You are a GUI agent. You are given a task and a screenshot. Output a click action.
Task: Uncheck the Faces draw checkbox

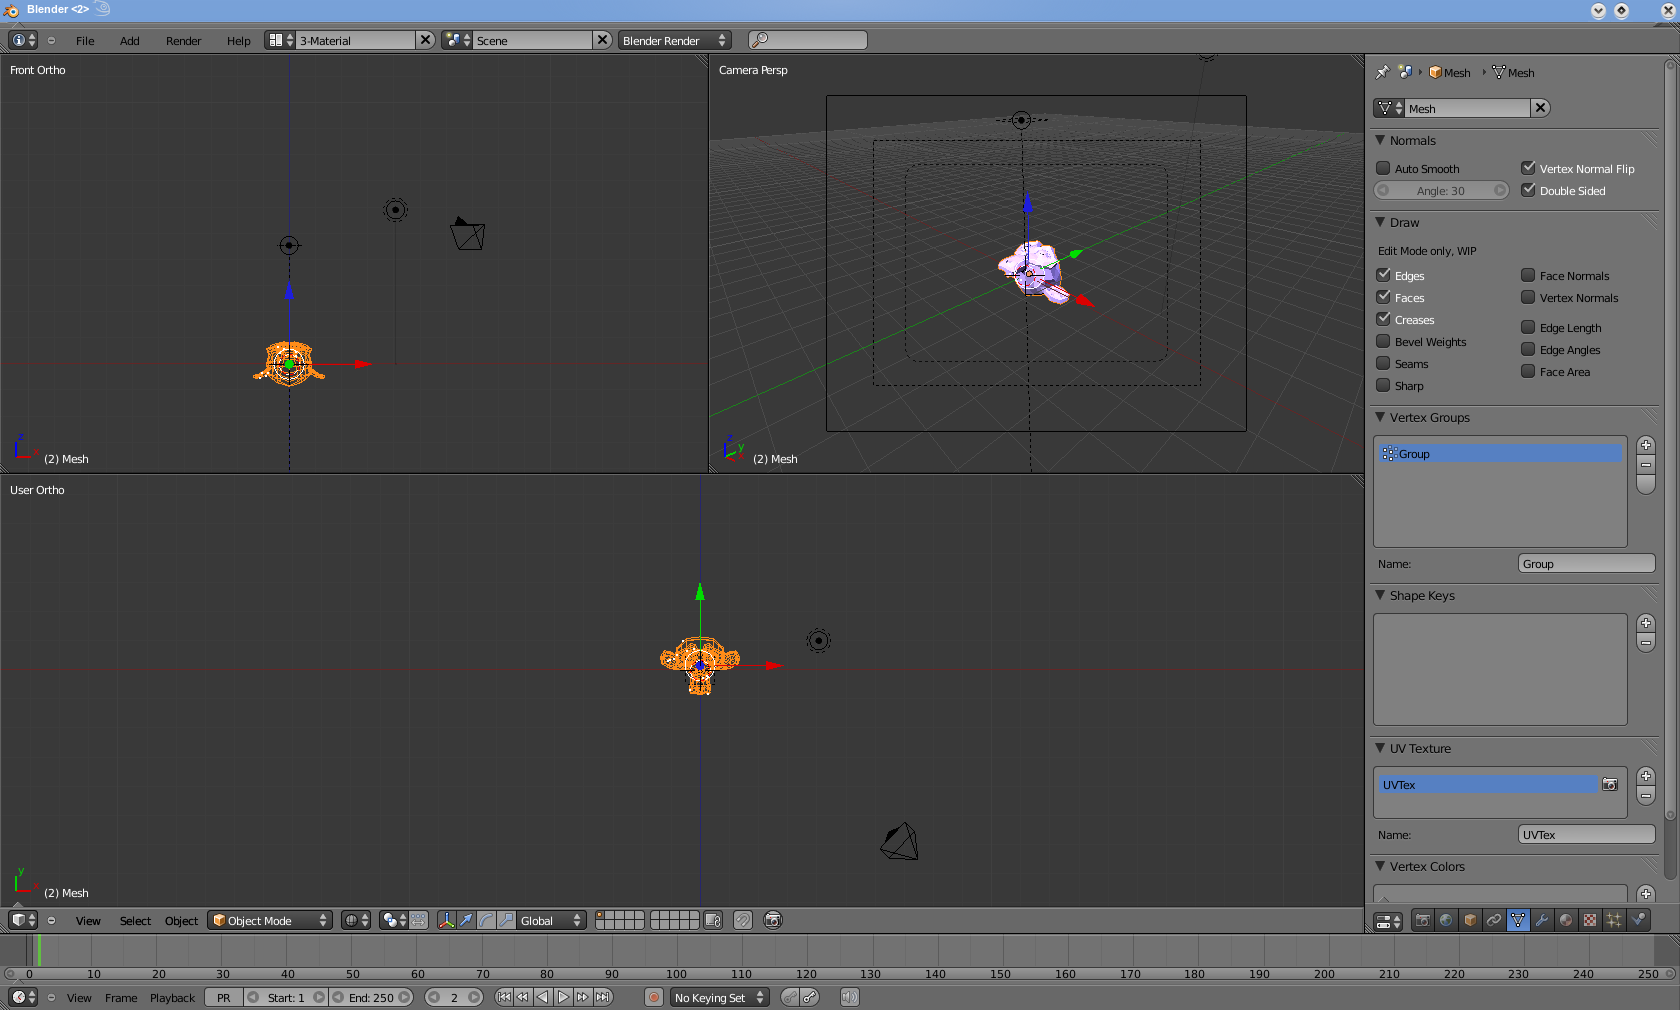[1383, 297]
